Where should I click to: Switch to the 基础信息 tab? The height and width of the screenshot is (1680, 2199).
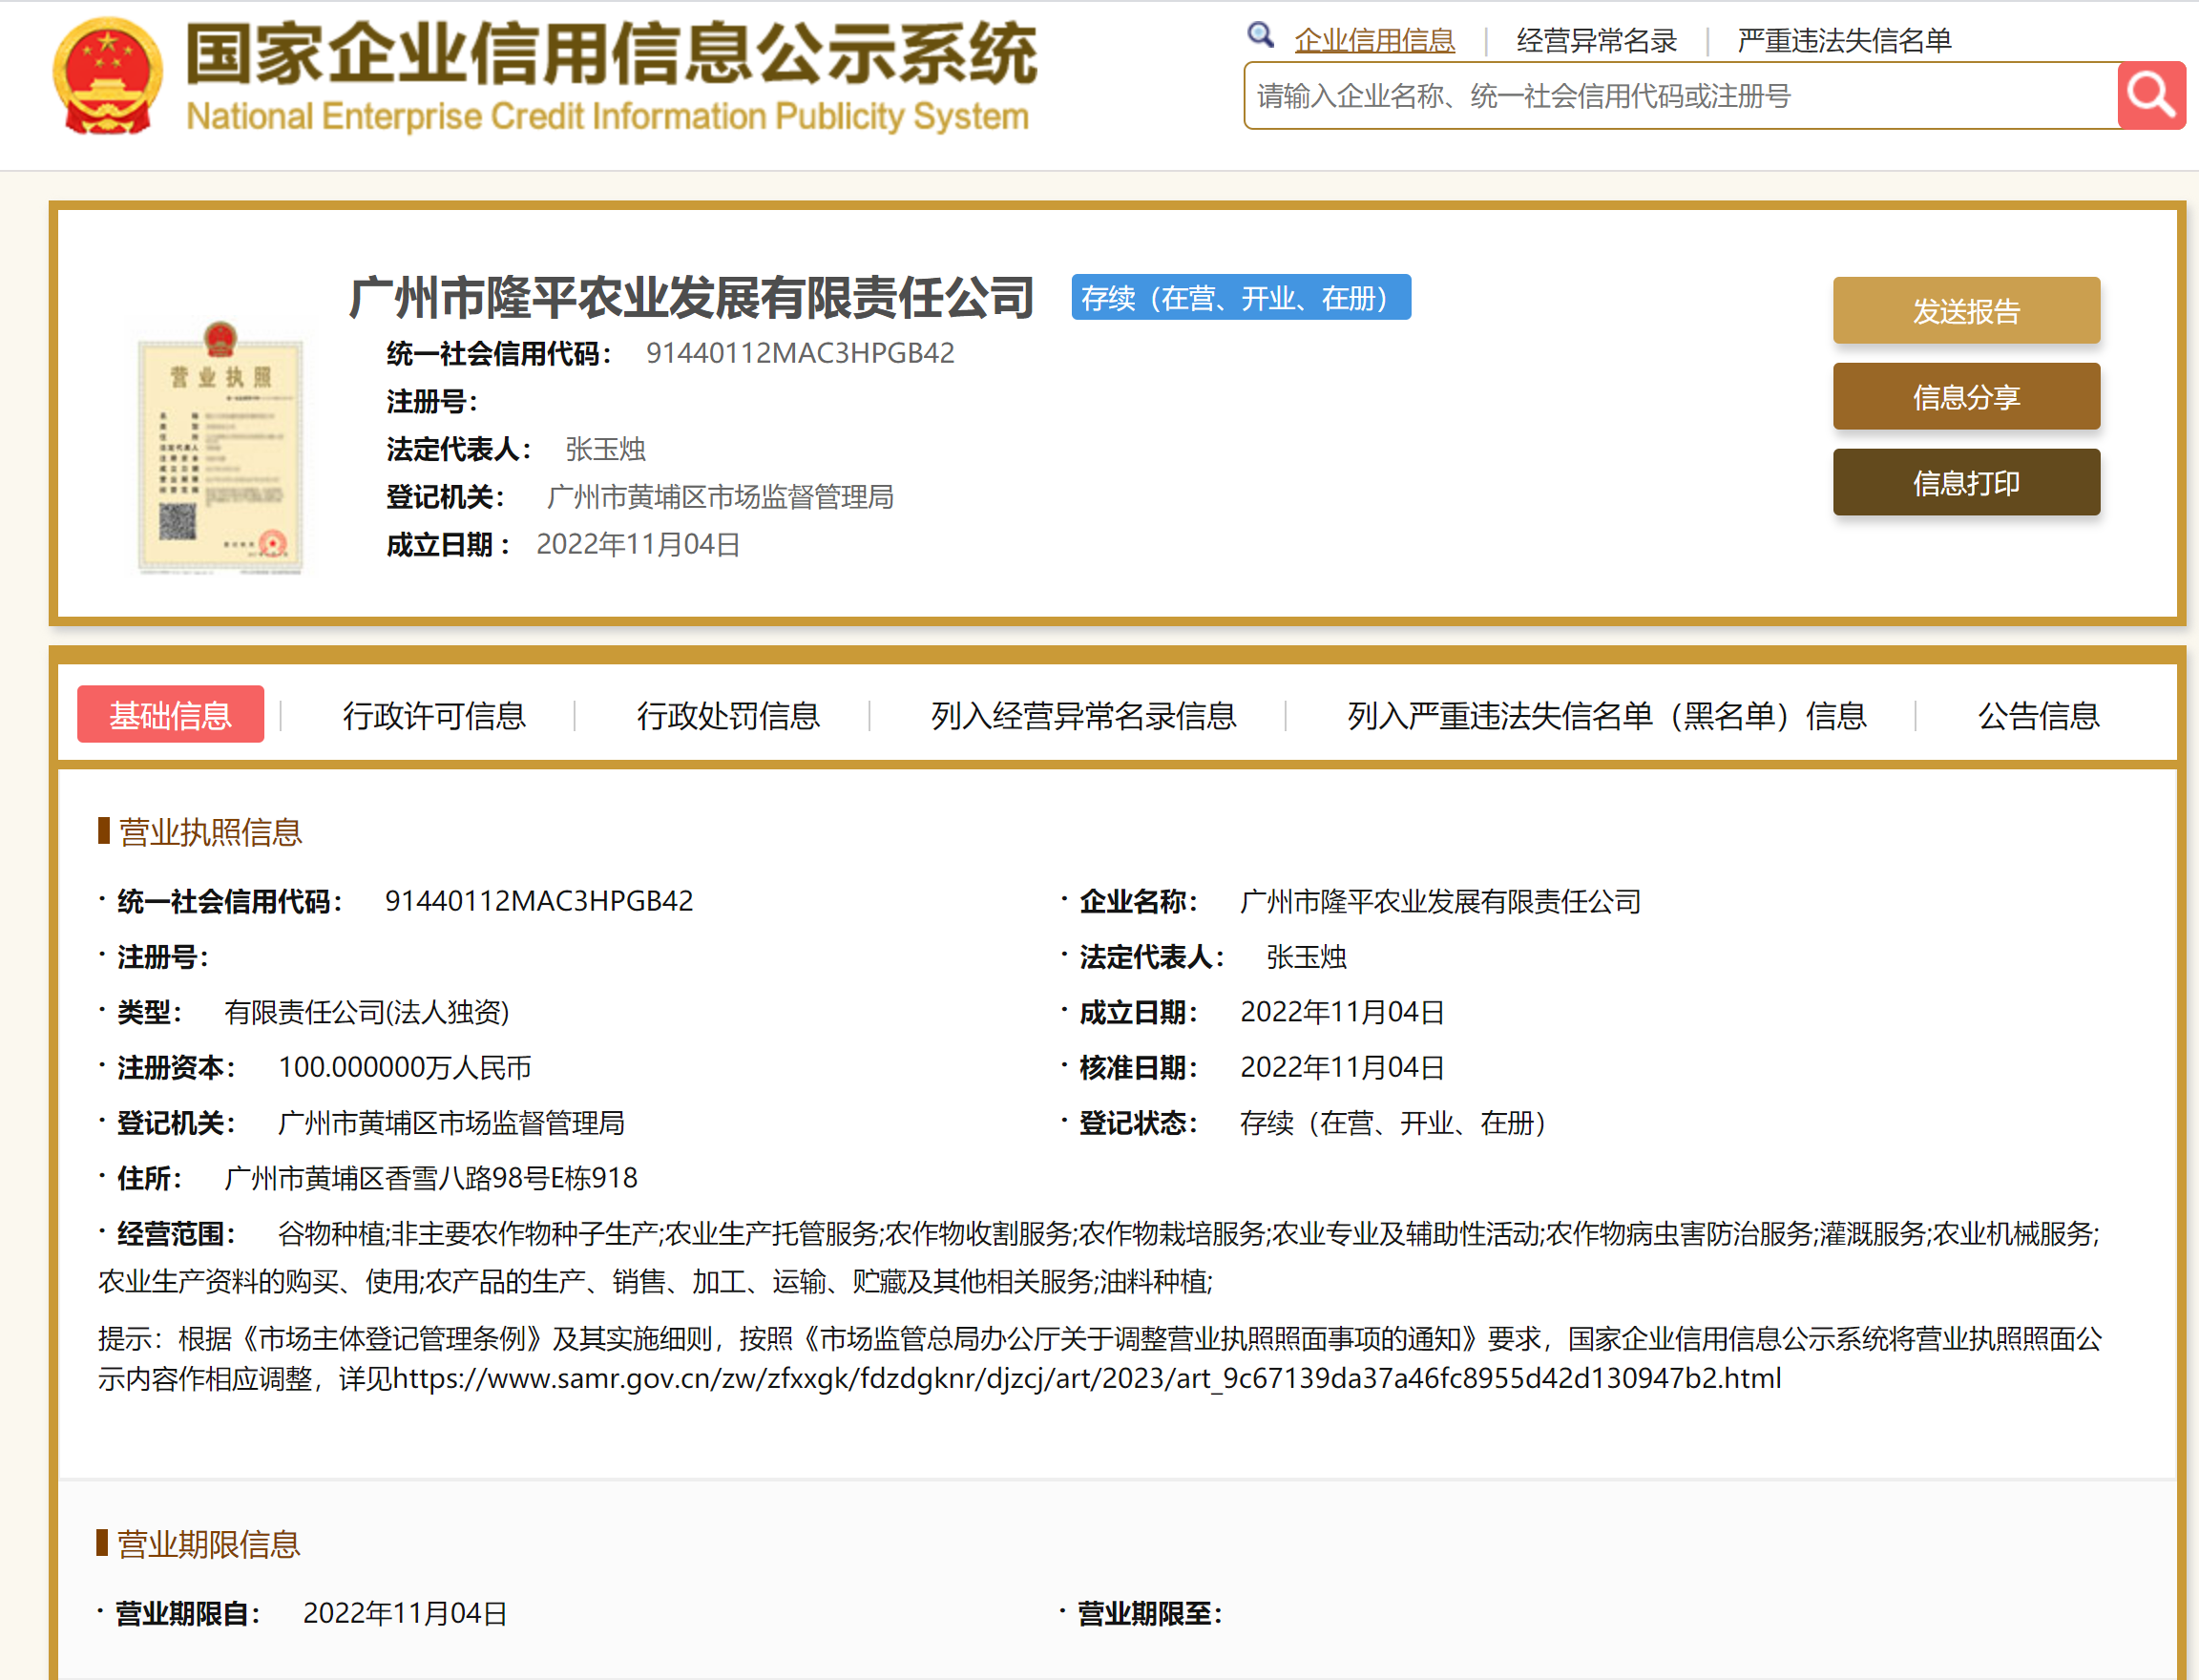coord(170,714)
